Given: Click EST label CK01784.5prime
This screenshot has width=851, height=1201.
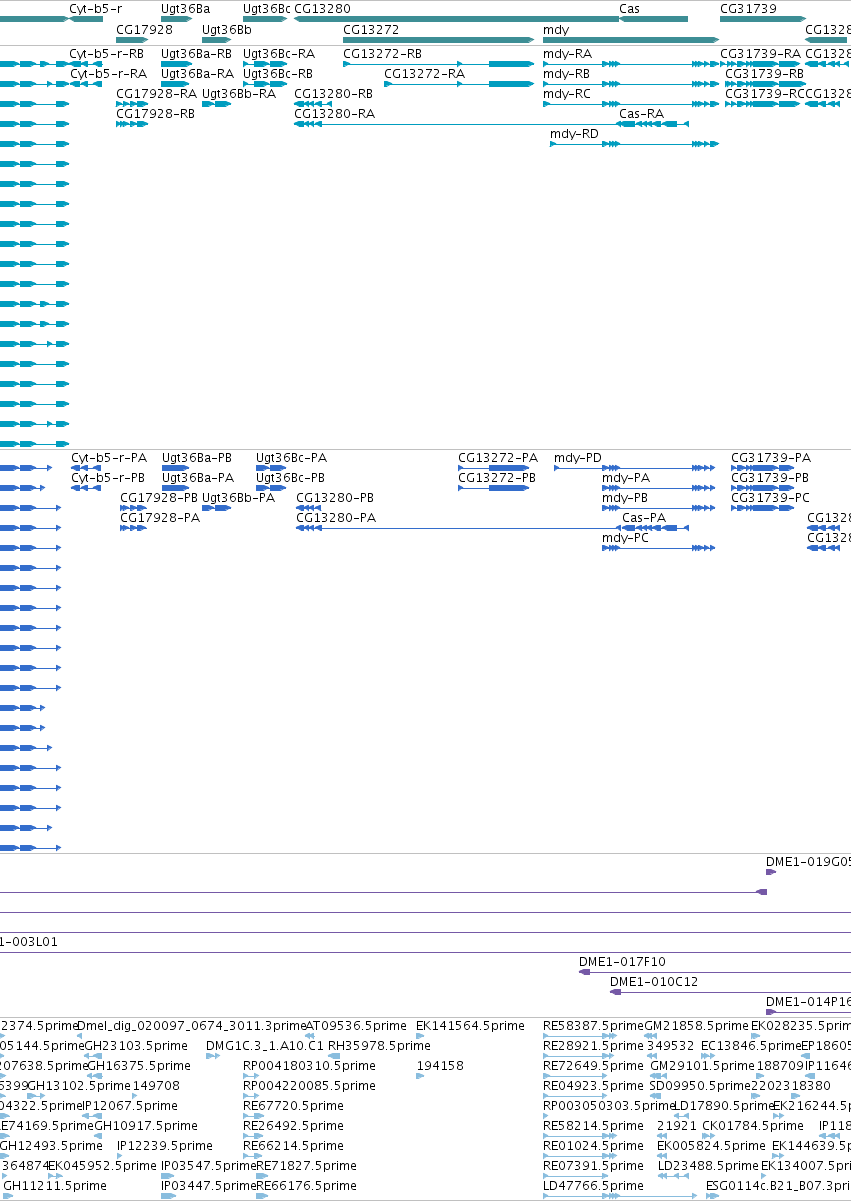Looking at the screenshot, I should (754, 1125).
